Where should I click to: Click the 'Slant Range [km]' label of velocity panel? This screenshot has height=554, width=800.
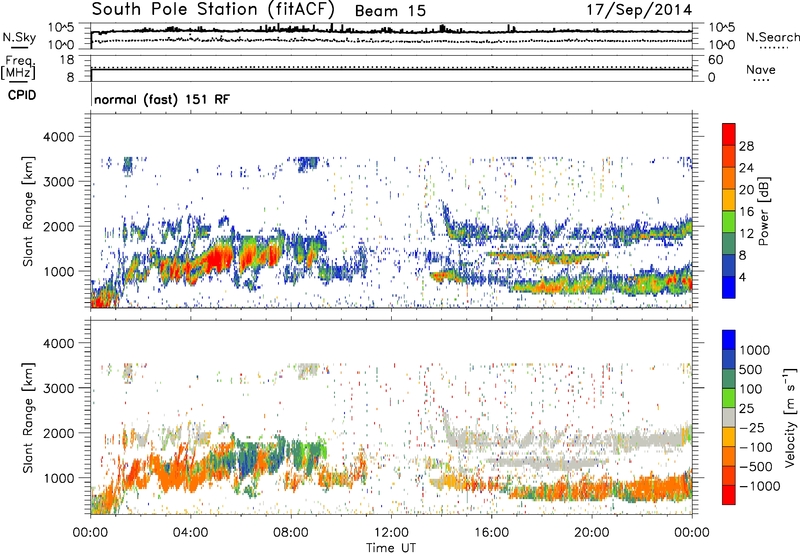[x=28, y=418]
